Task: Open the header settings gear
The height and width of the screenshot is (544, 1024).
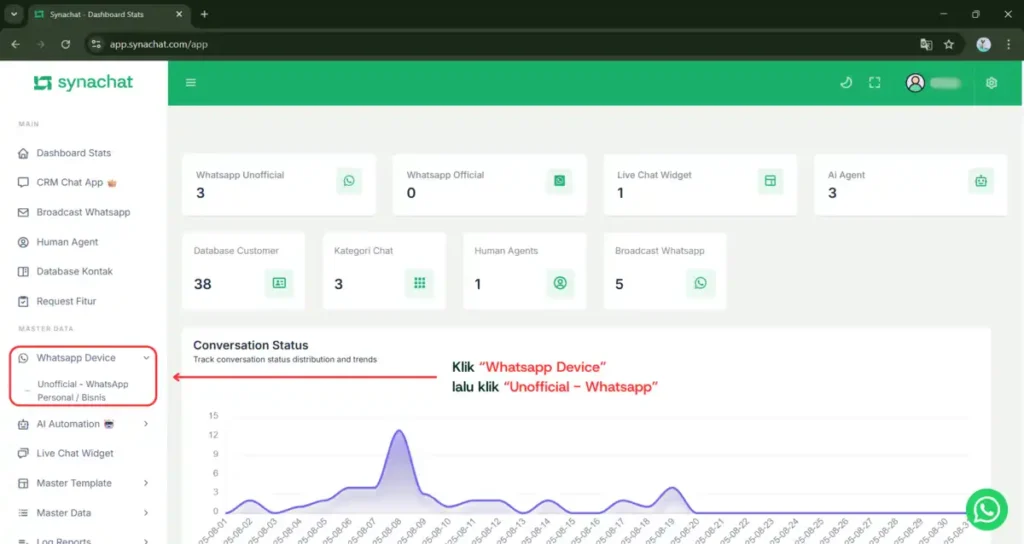Action: click(991, 83)
